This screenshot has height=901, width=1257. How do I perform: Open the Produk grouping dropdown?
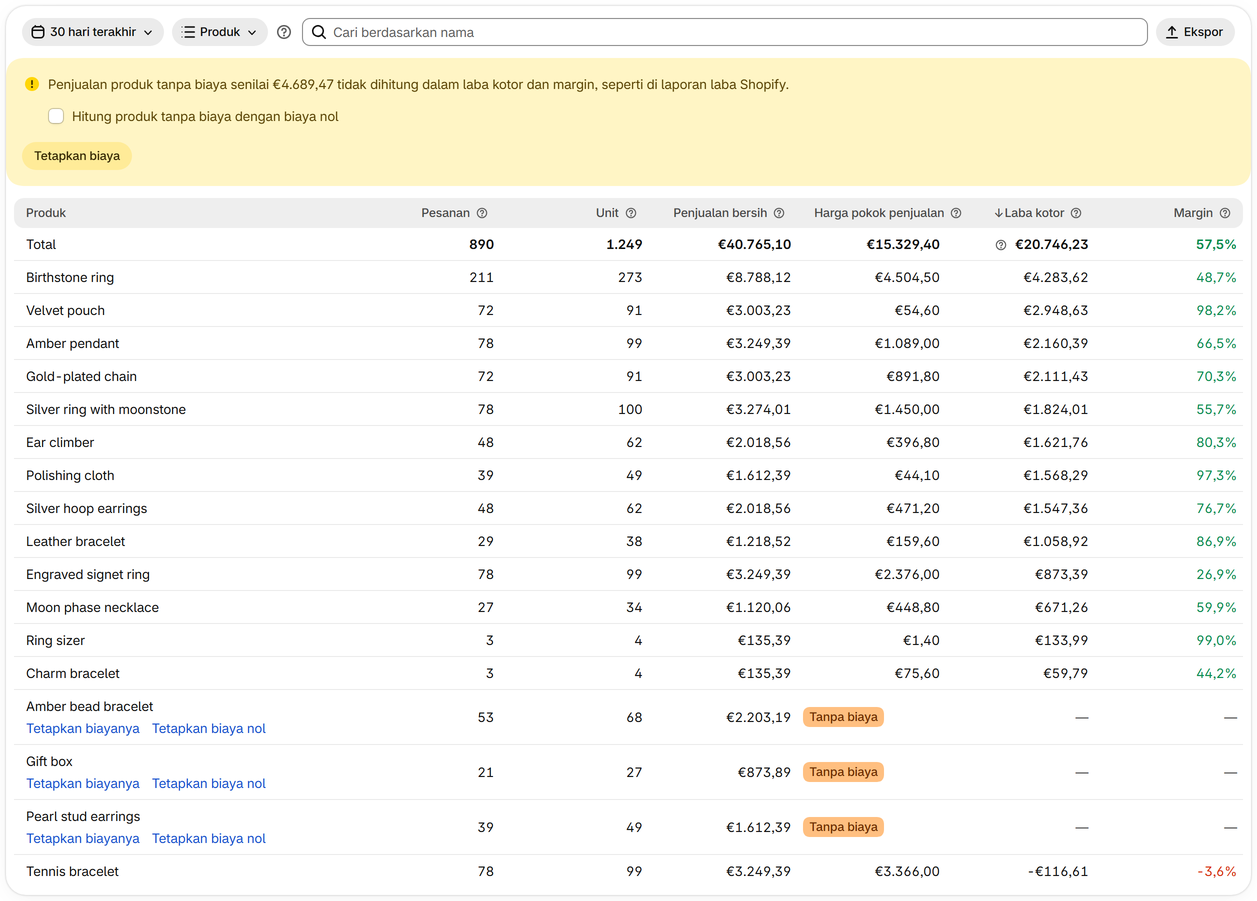pyautogui.click(x=220, y=32)
